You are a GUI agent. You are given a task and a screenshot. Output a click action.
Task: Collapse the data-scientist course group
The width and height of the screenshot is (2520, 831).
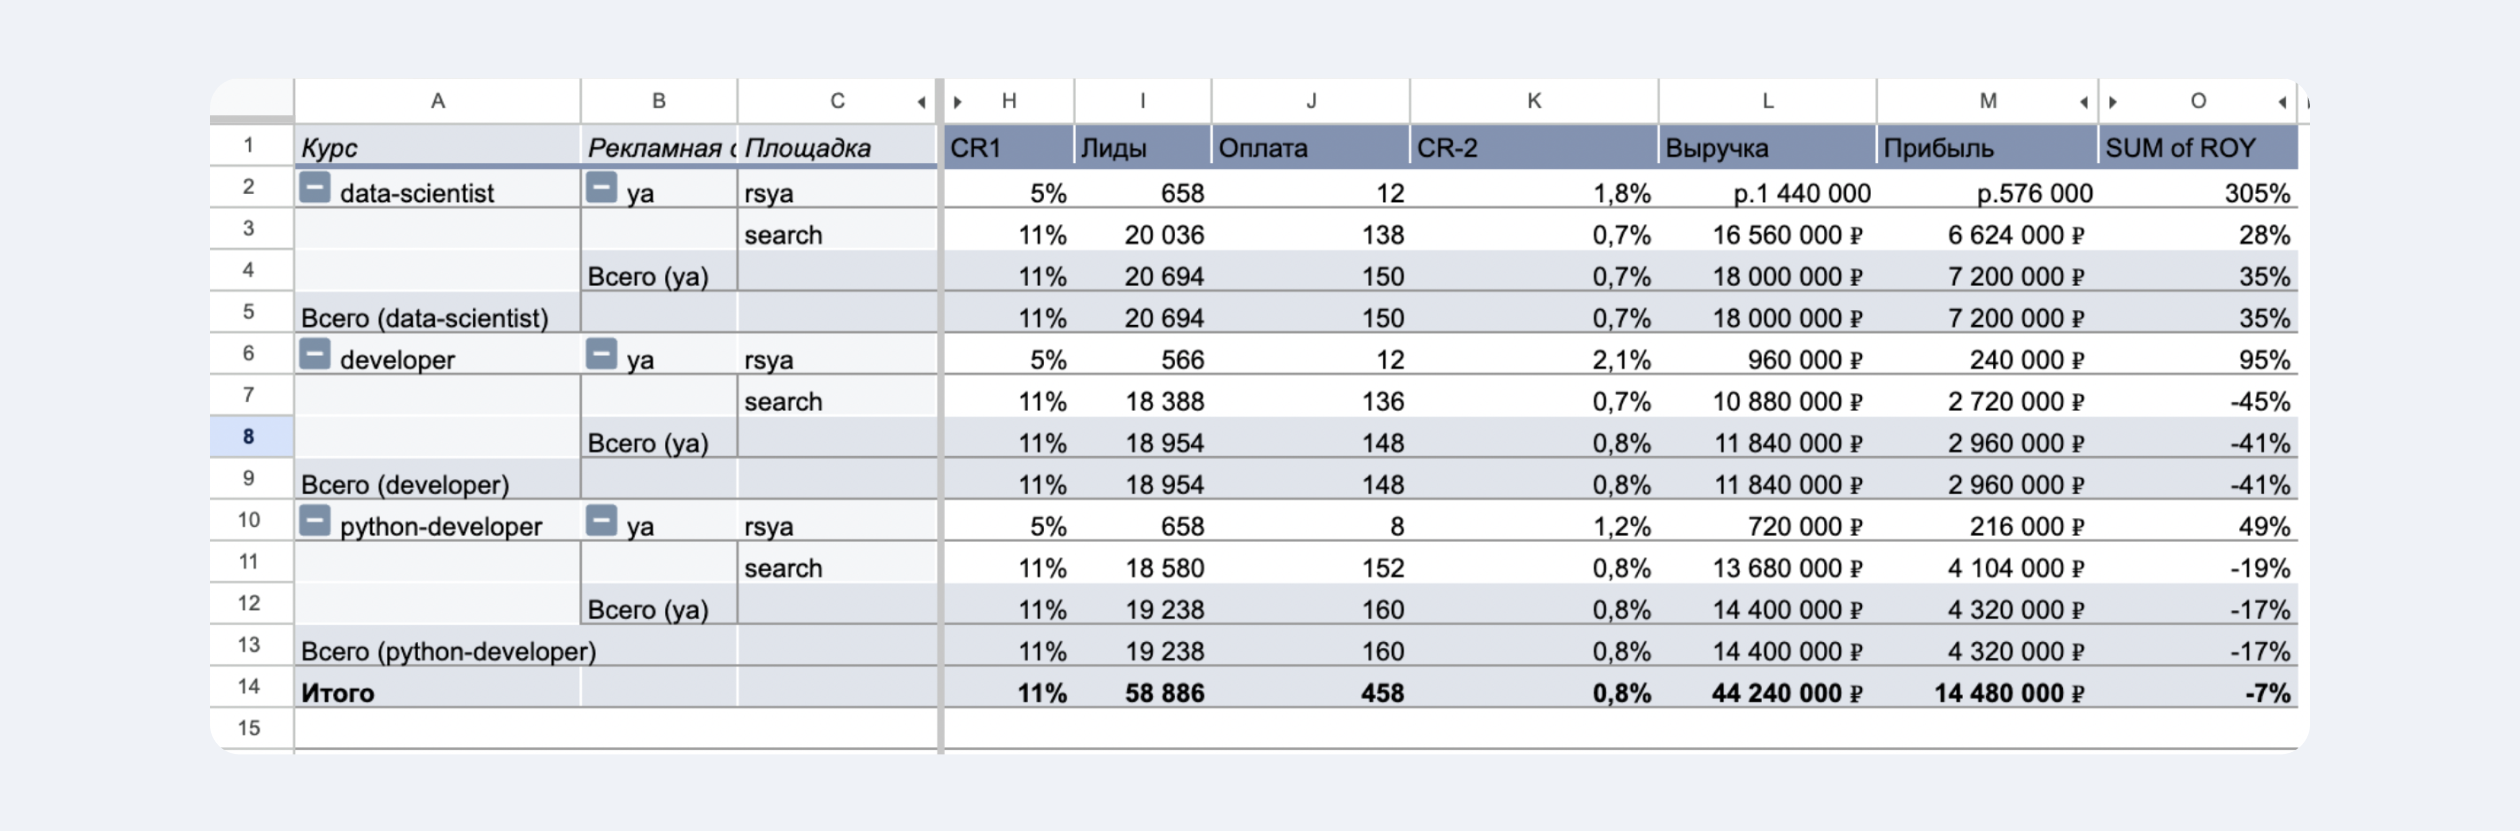point(314,188)
